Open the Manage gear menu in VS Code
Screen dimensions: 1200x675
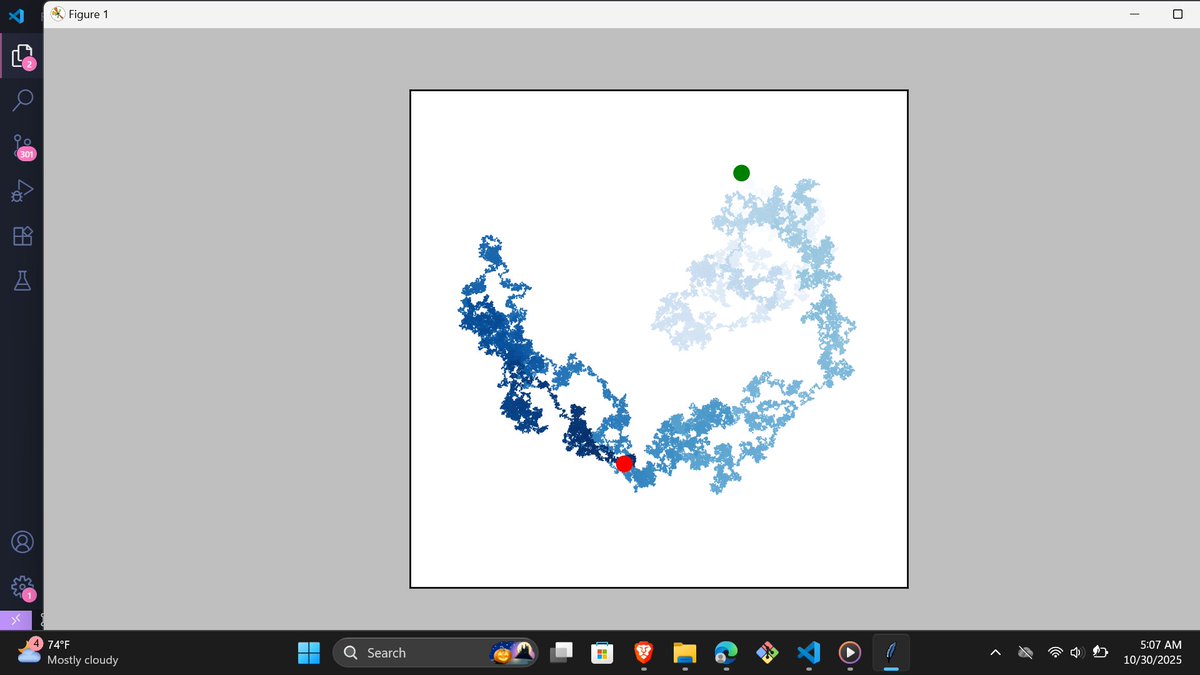(x=22, y=586)
